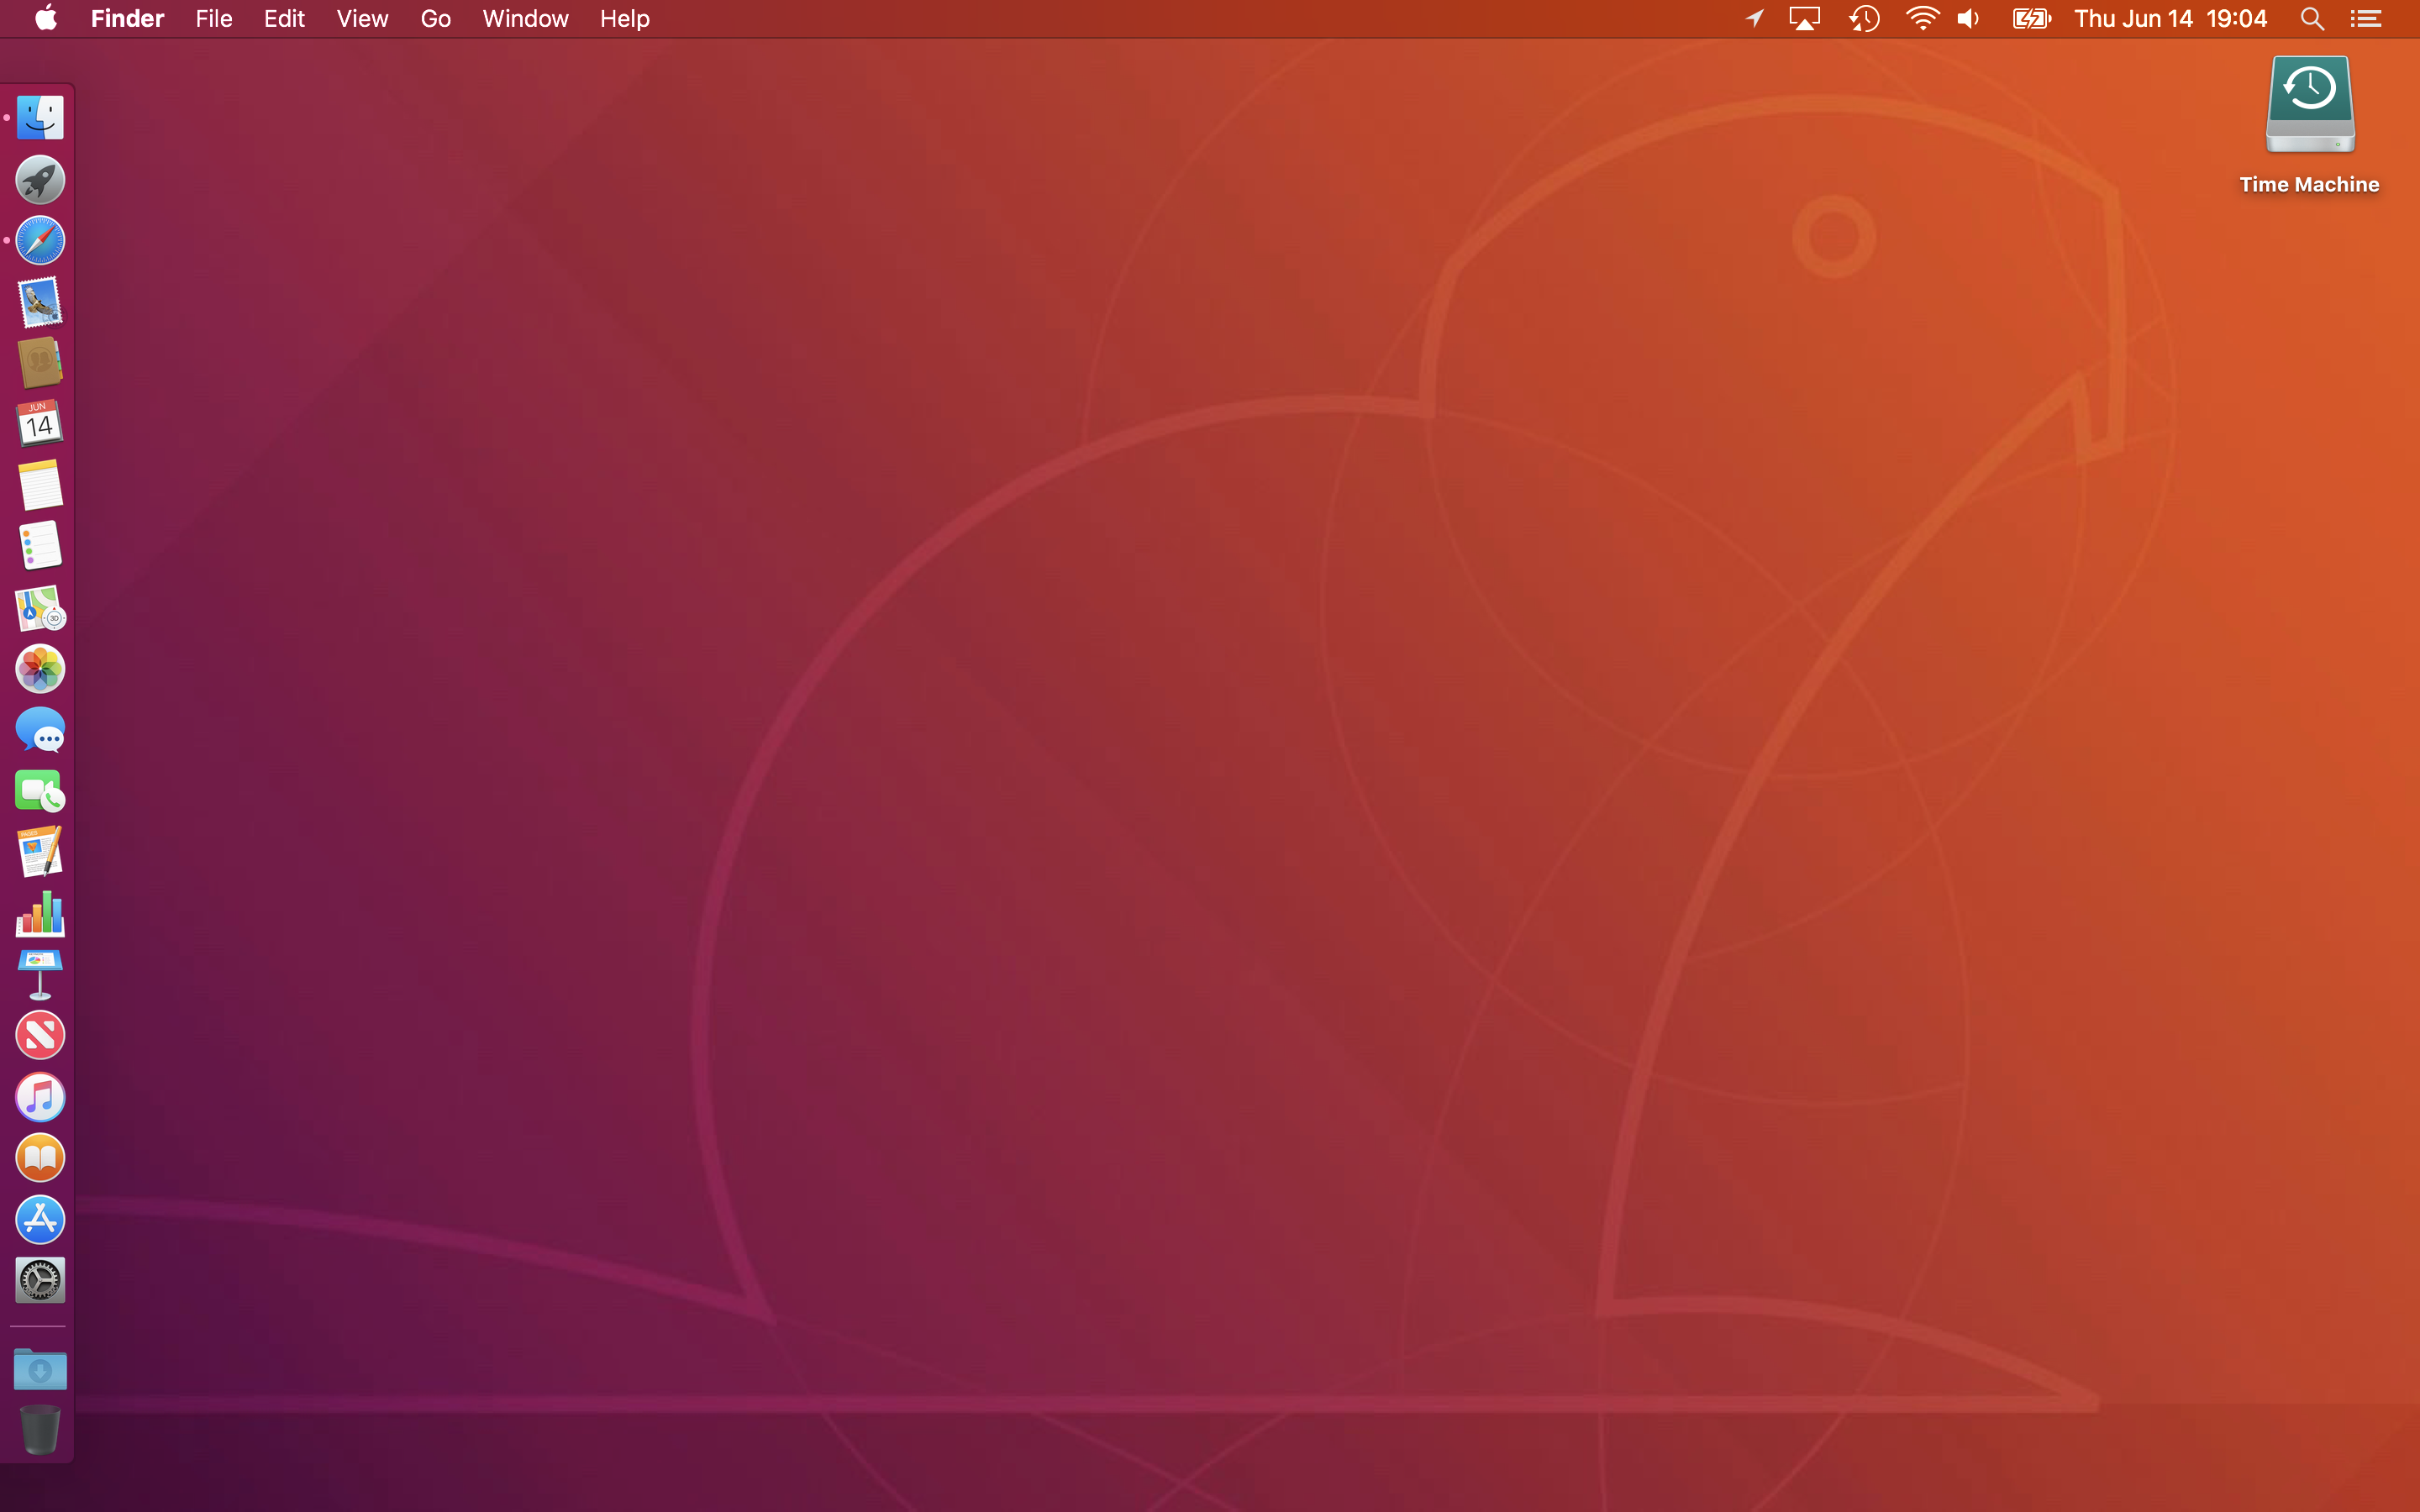Open App Store icon in dock

pyautogui.click(x=40, y=1219)
